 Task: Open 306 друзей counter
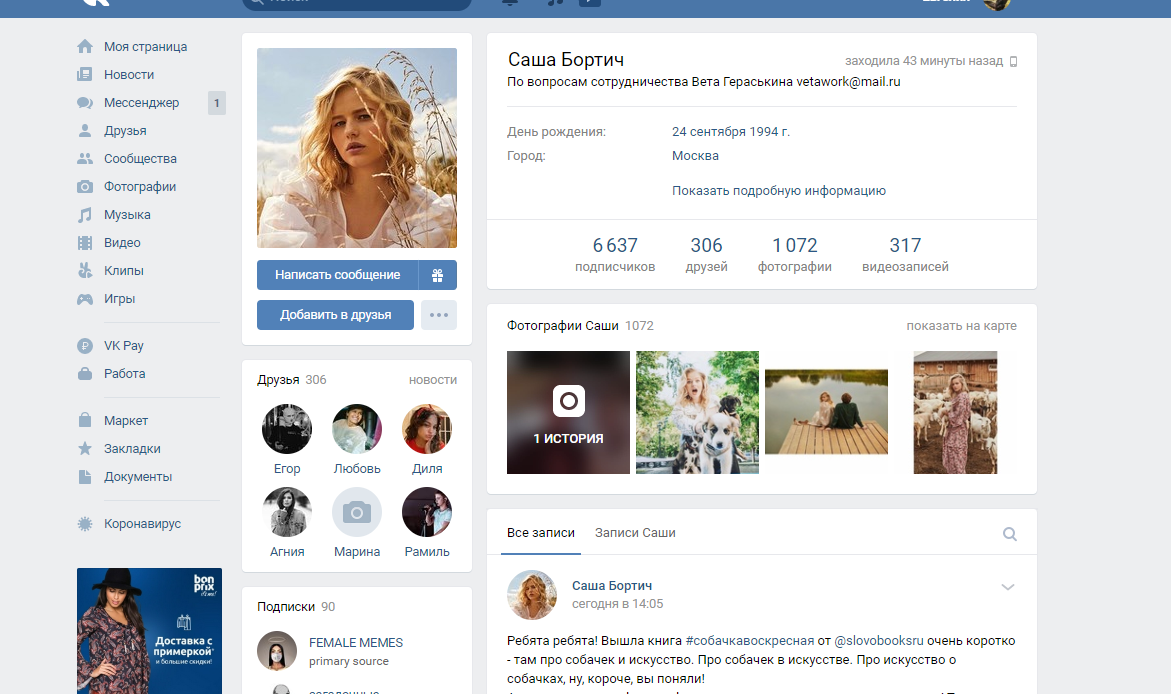[706, 255]
